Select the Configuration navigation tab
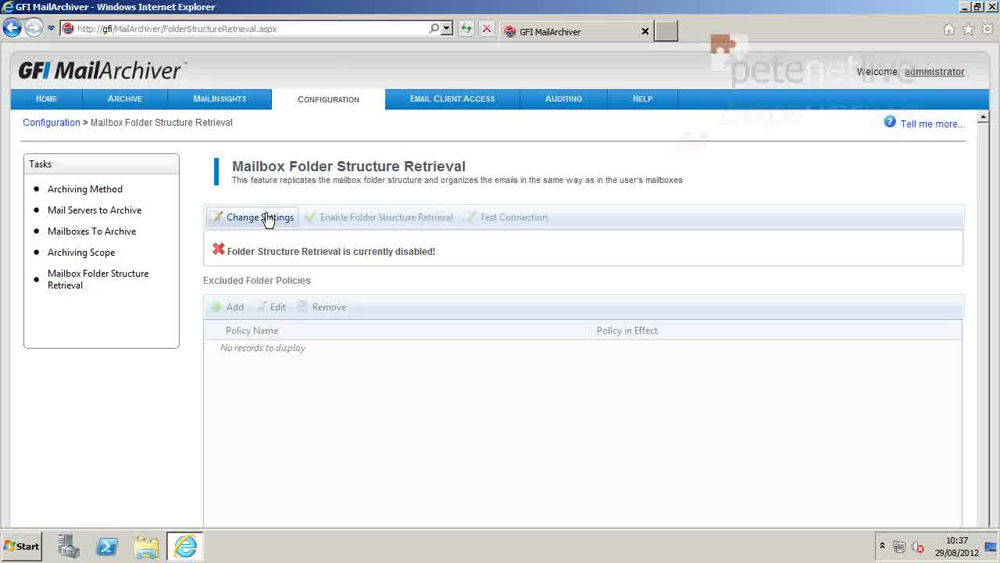The image size is (1000, 563). pos(328,99)
